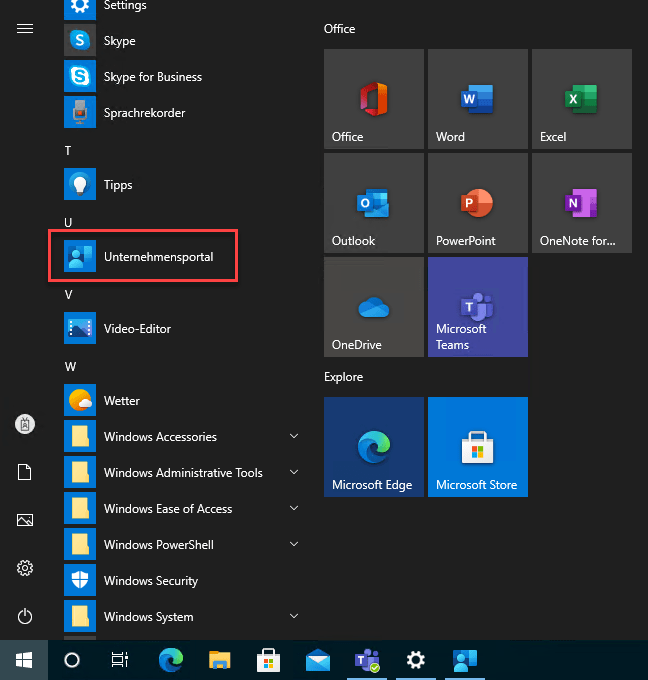The height and width of the screenshot is (680, 648).
Task: Open the Word tile
Action: pos(477,99)
